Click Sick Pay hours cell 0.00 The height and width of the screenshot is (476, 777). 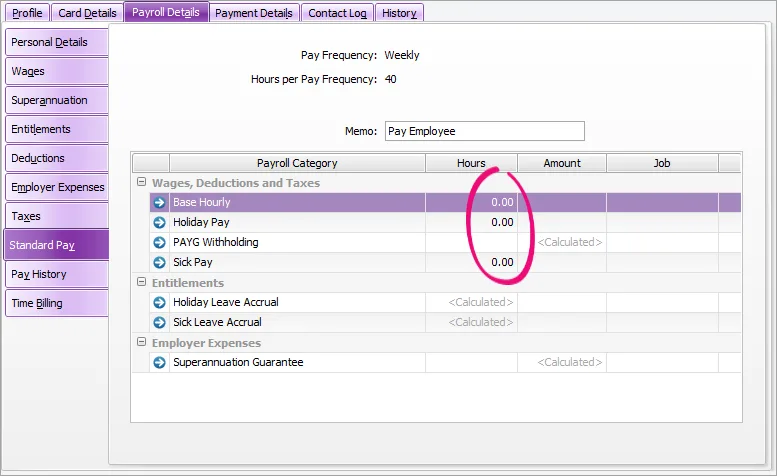(x=471, y=262)
